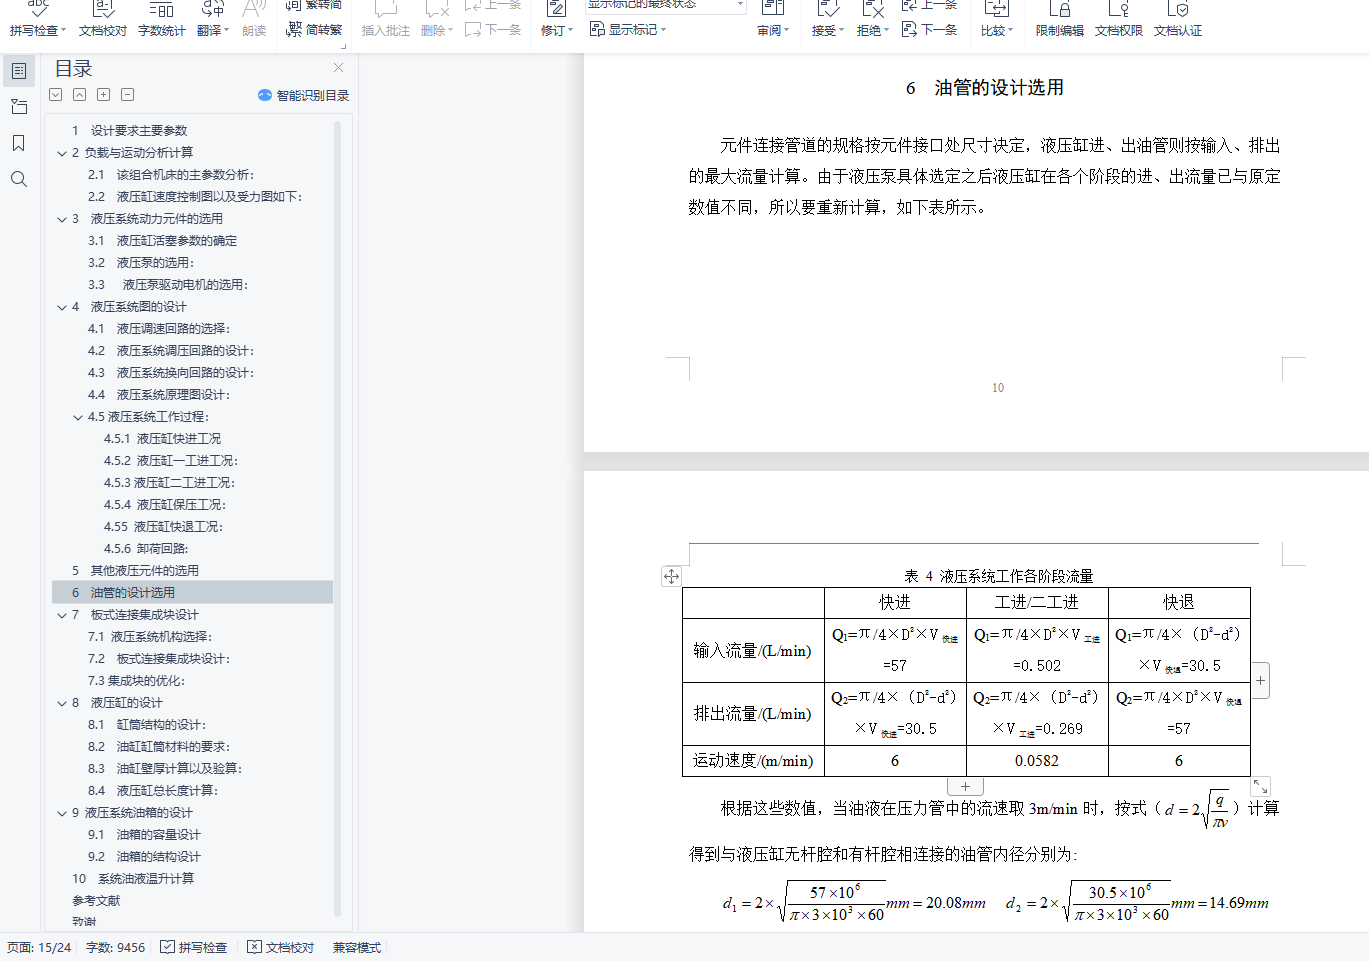The height and width of the screenshot is (961, 1369).
Task: Collapse the '3 液压系统动力元件的选用' outline node
Action: click(62, 220)
